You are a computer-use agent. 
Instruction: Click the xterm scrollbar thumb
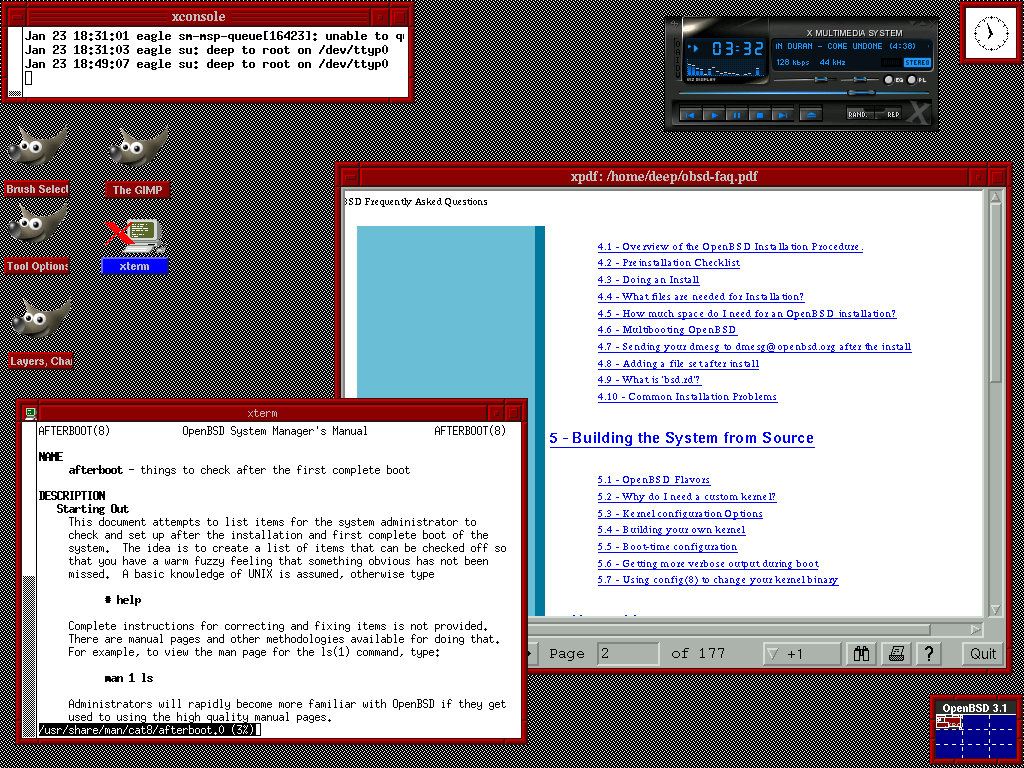(29, 655)
